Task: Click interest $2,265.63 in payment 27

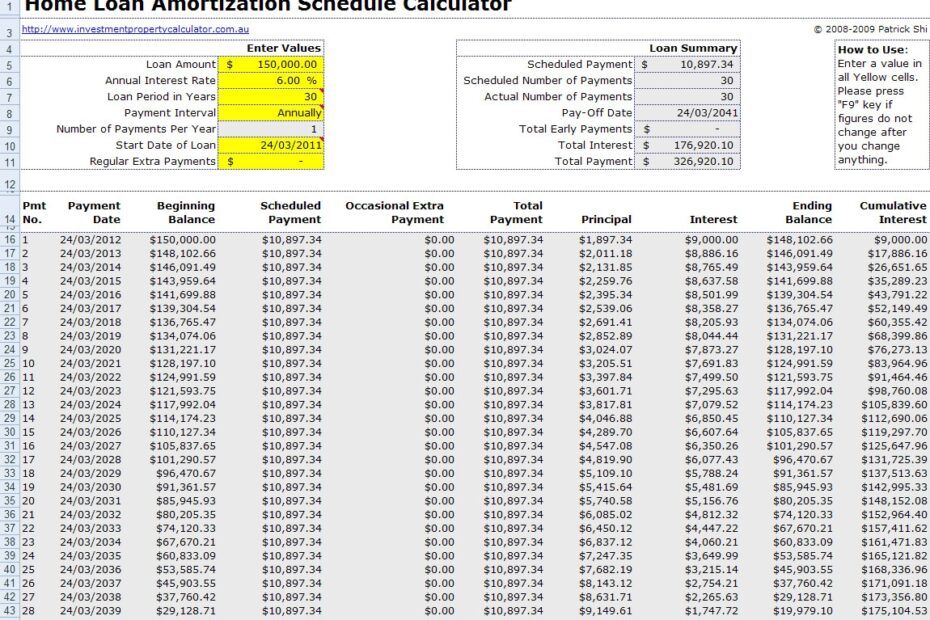Action: [711, 597]
